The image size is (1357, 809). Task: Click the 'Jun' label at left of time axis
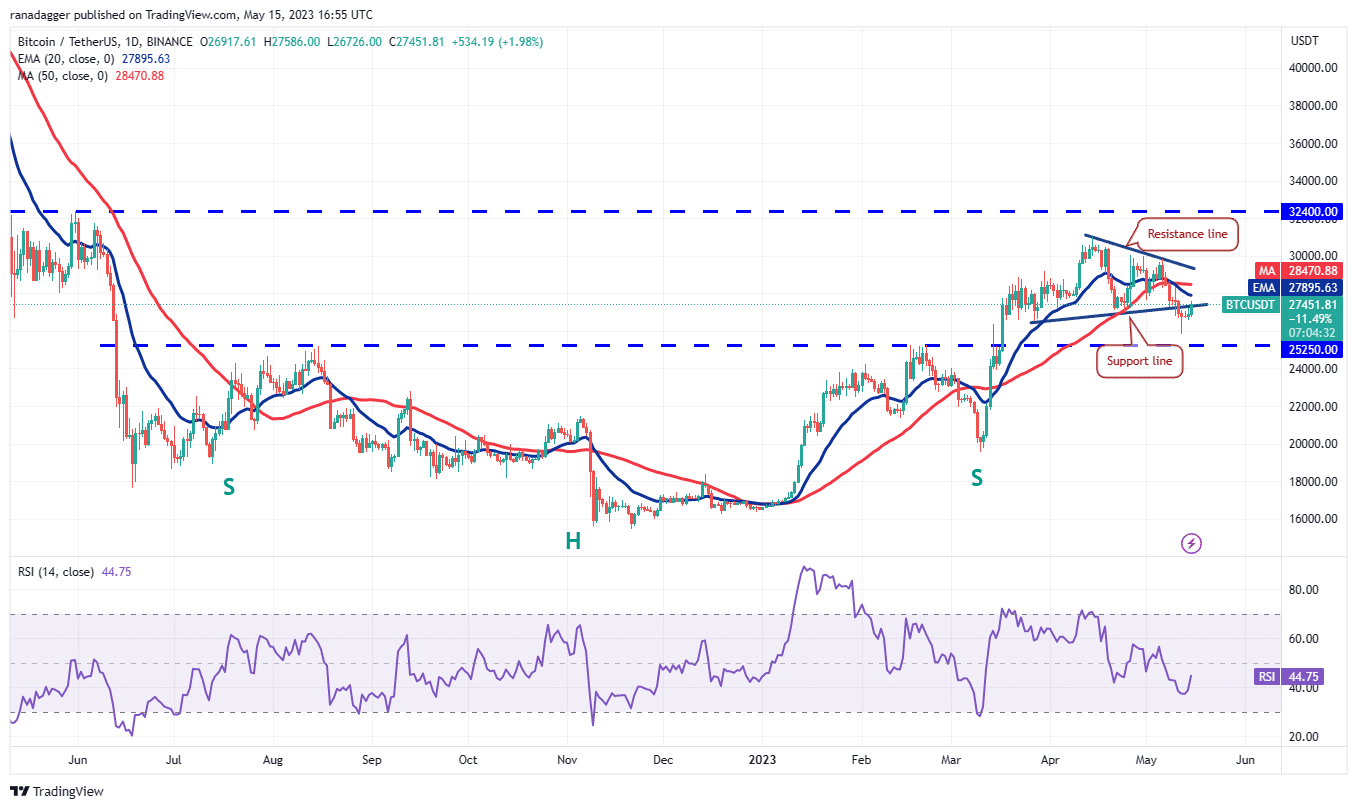(x=78, y=760)
